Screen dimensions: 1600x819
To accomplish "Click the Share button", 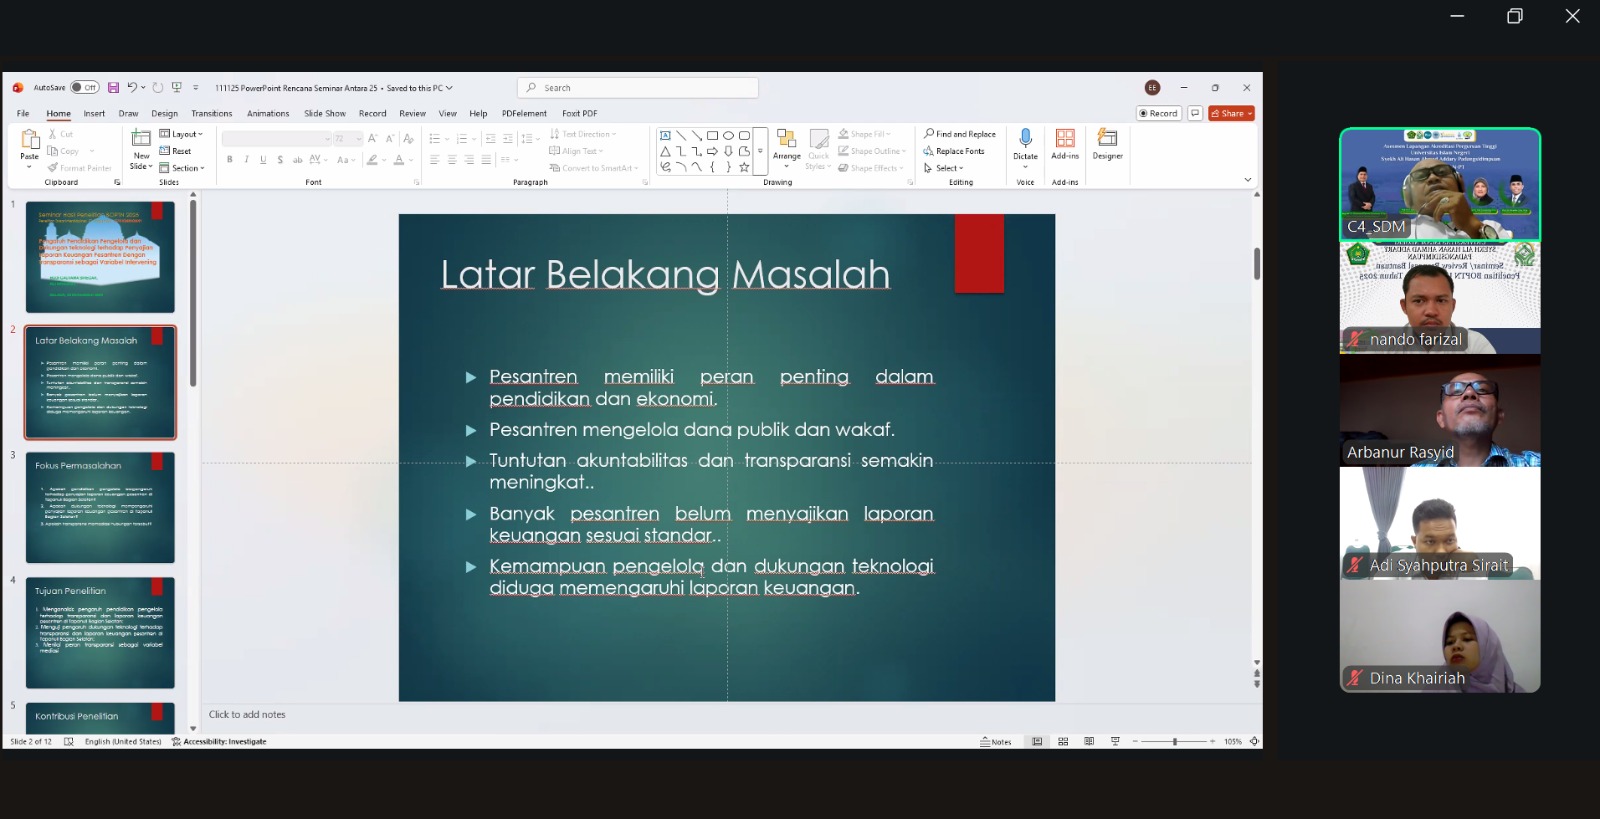I will click(x=1231, y=114).
